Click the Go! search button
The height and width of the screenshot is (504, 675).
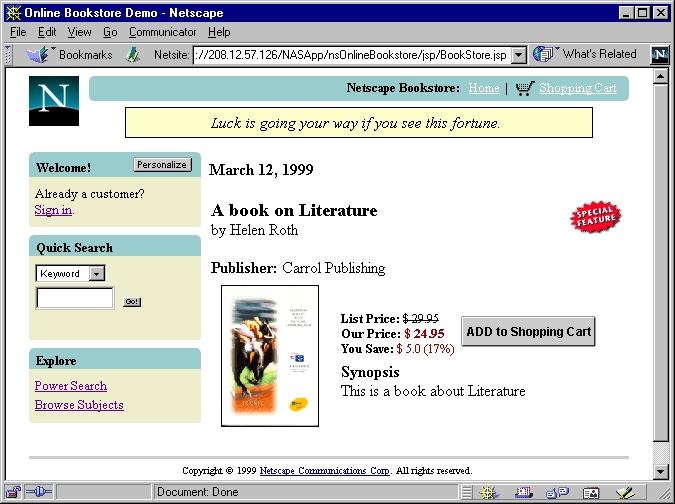[x=132, y=302]
